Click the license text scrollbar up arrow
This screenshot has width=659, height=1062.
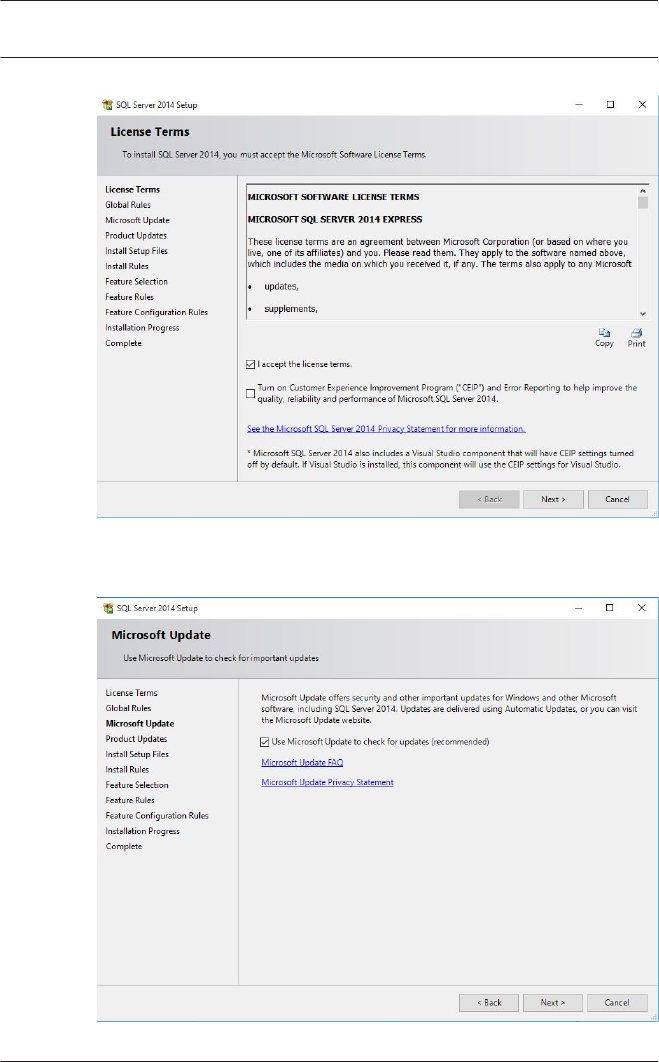point(643,191)
